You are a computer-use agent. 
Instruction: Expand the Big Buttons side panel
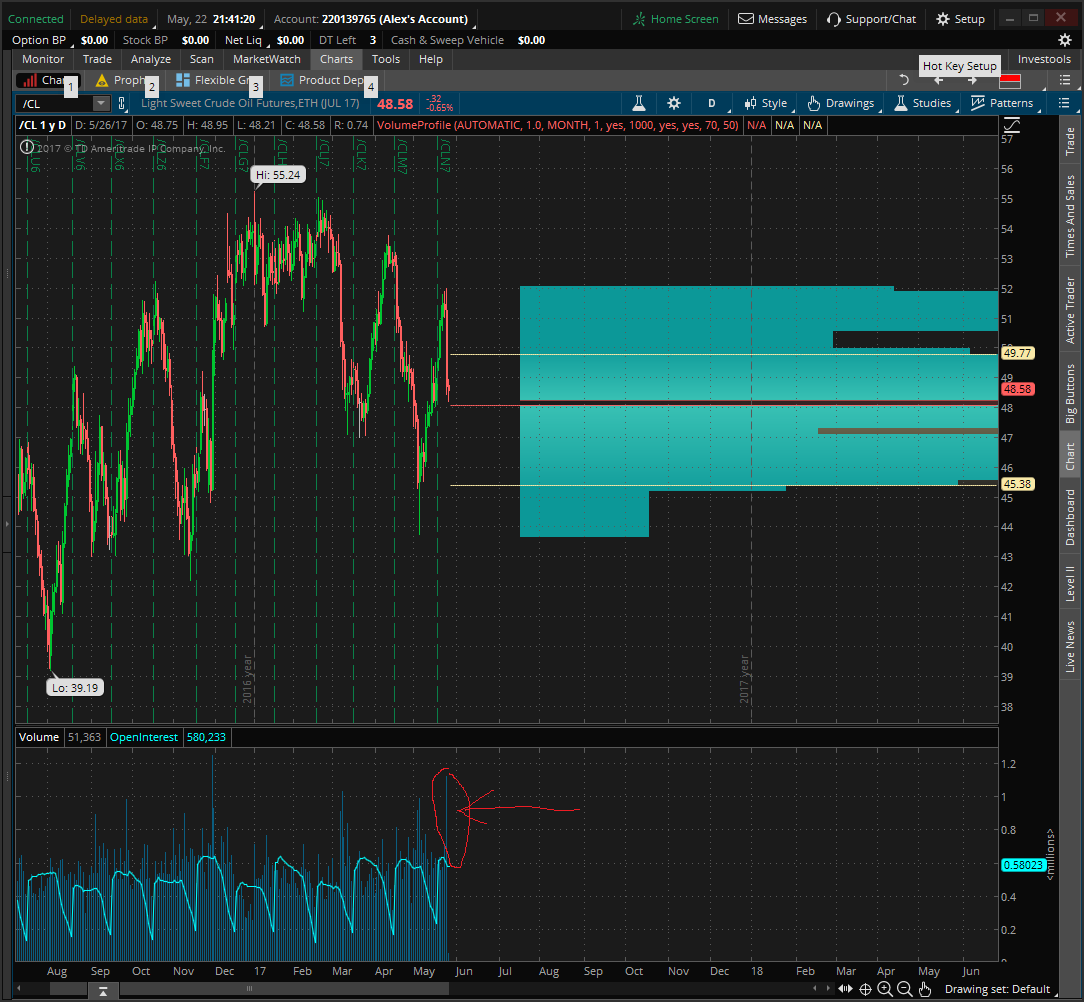(1069, 393)
